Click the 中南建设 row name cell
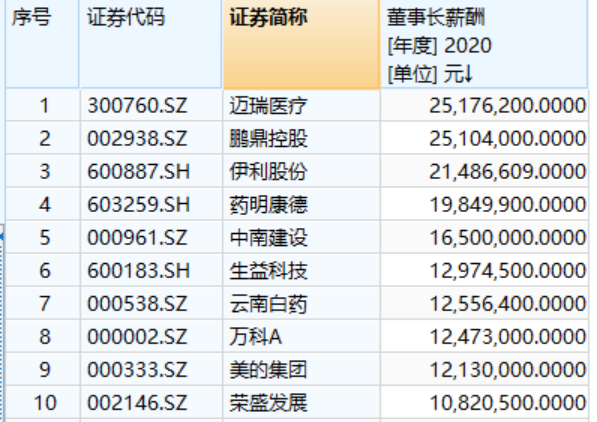The image size is (597, 422). 302,238
